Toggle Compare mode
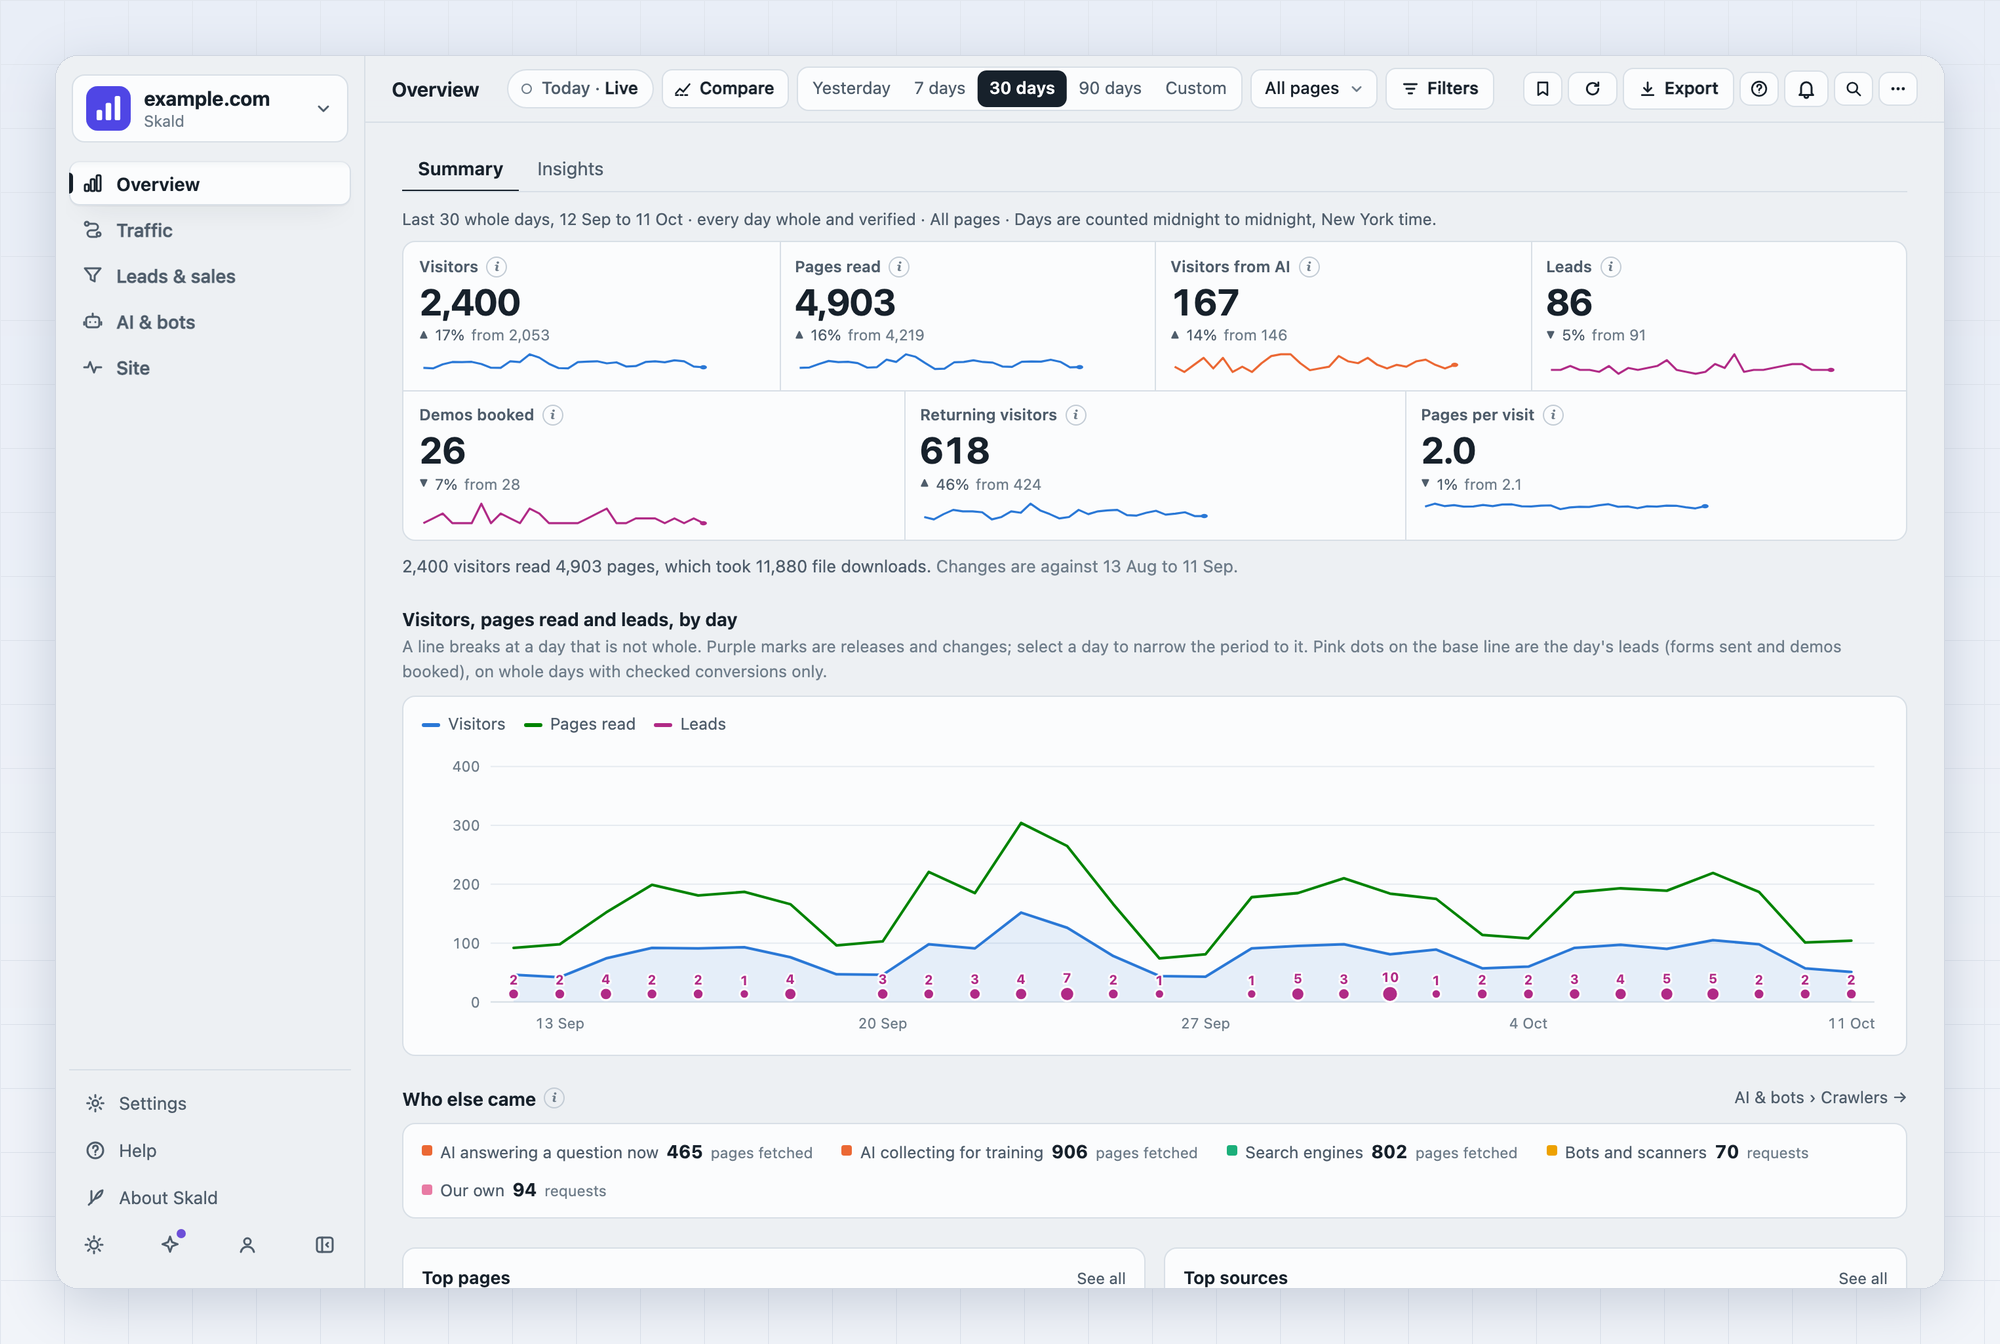2000x1344 pixels. click(x=725, y=89)
